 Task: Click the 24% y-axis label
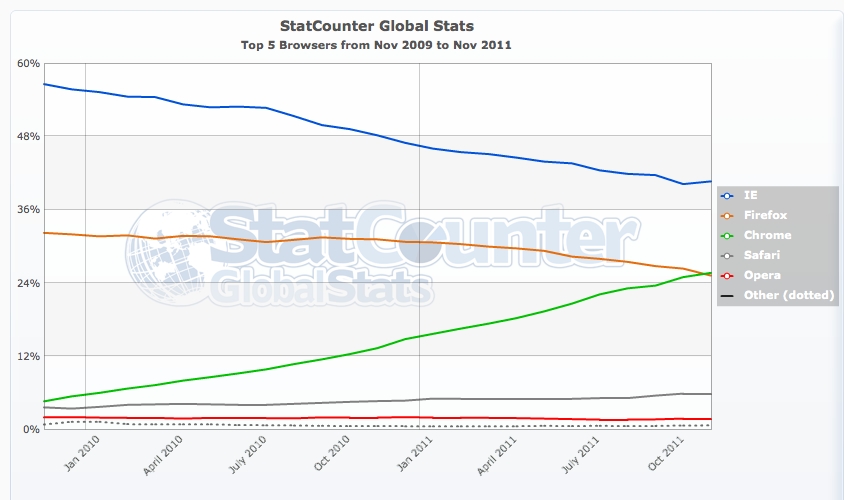click(x=28, y=283)
